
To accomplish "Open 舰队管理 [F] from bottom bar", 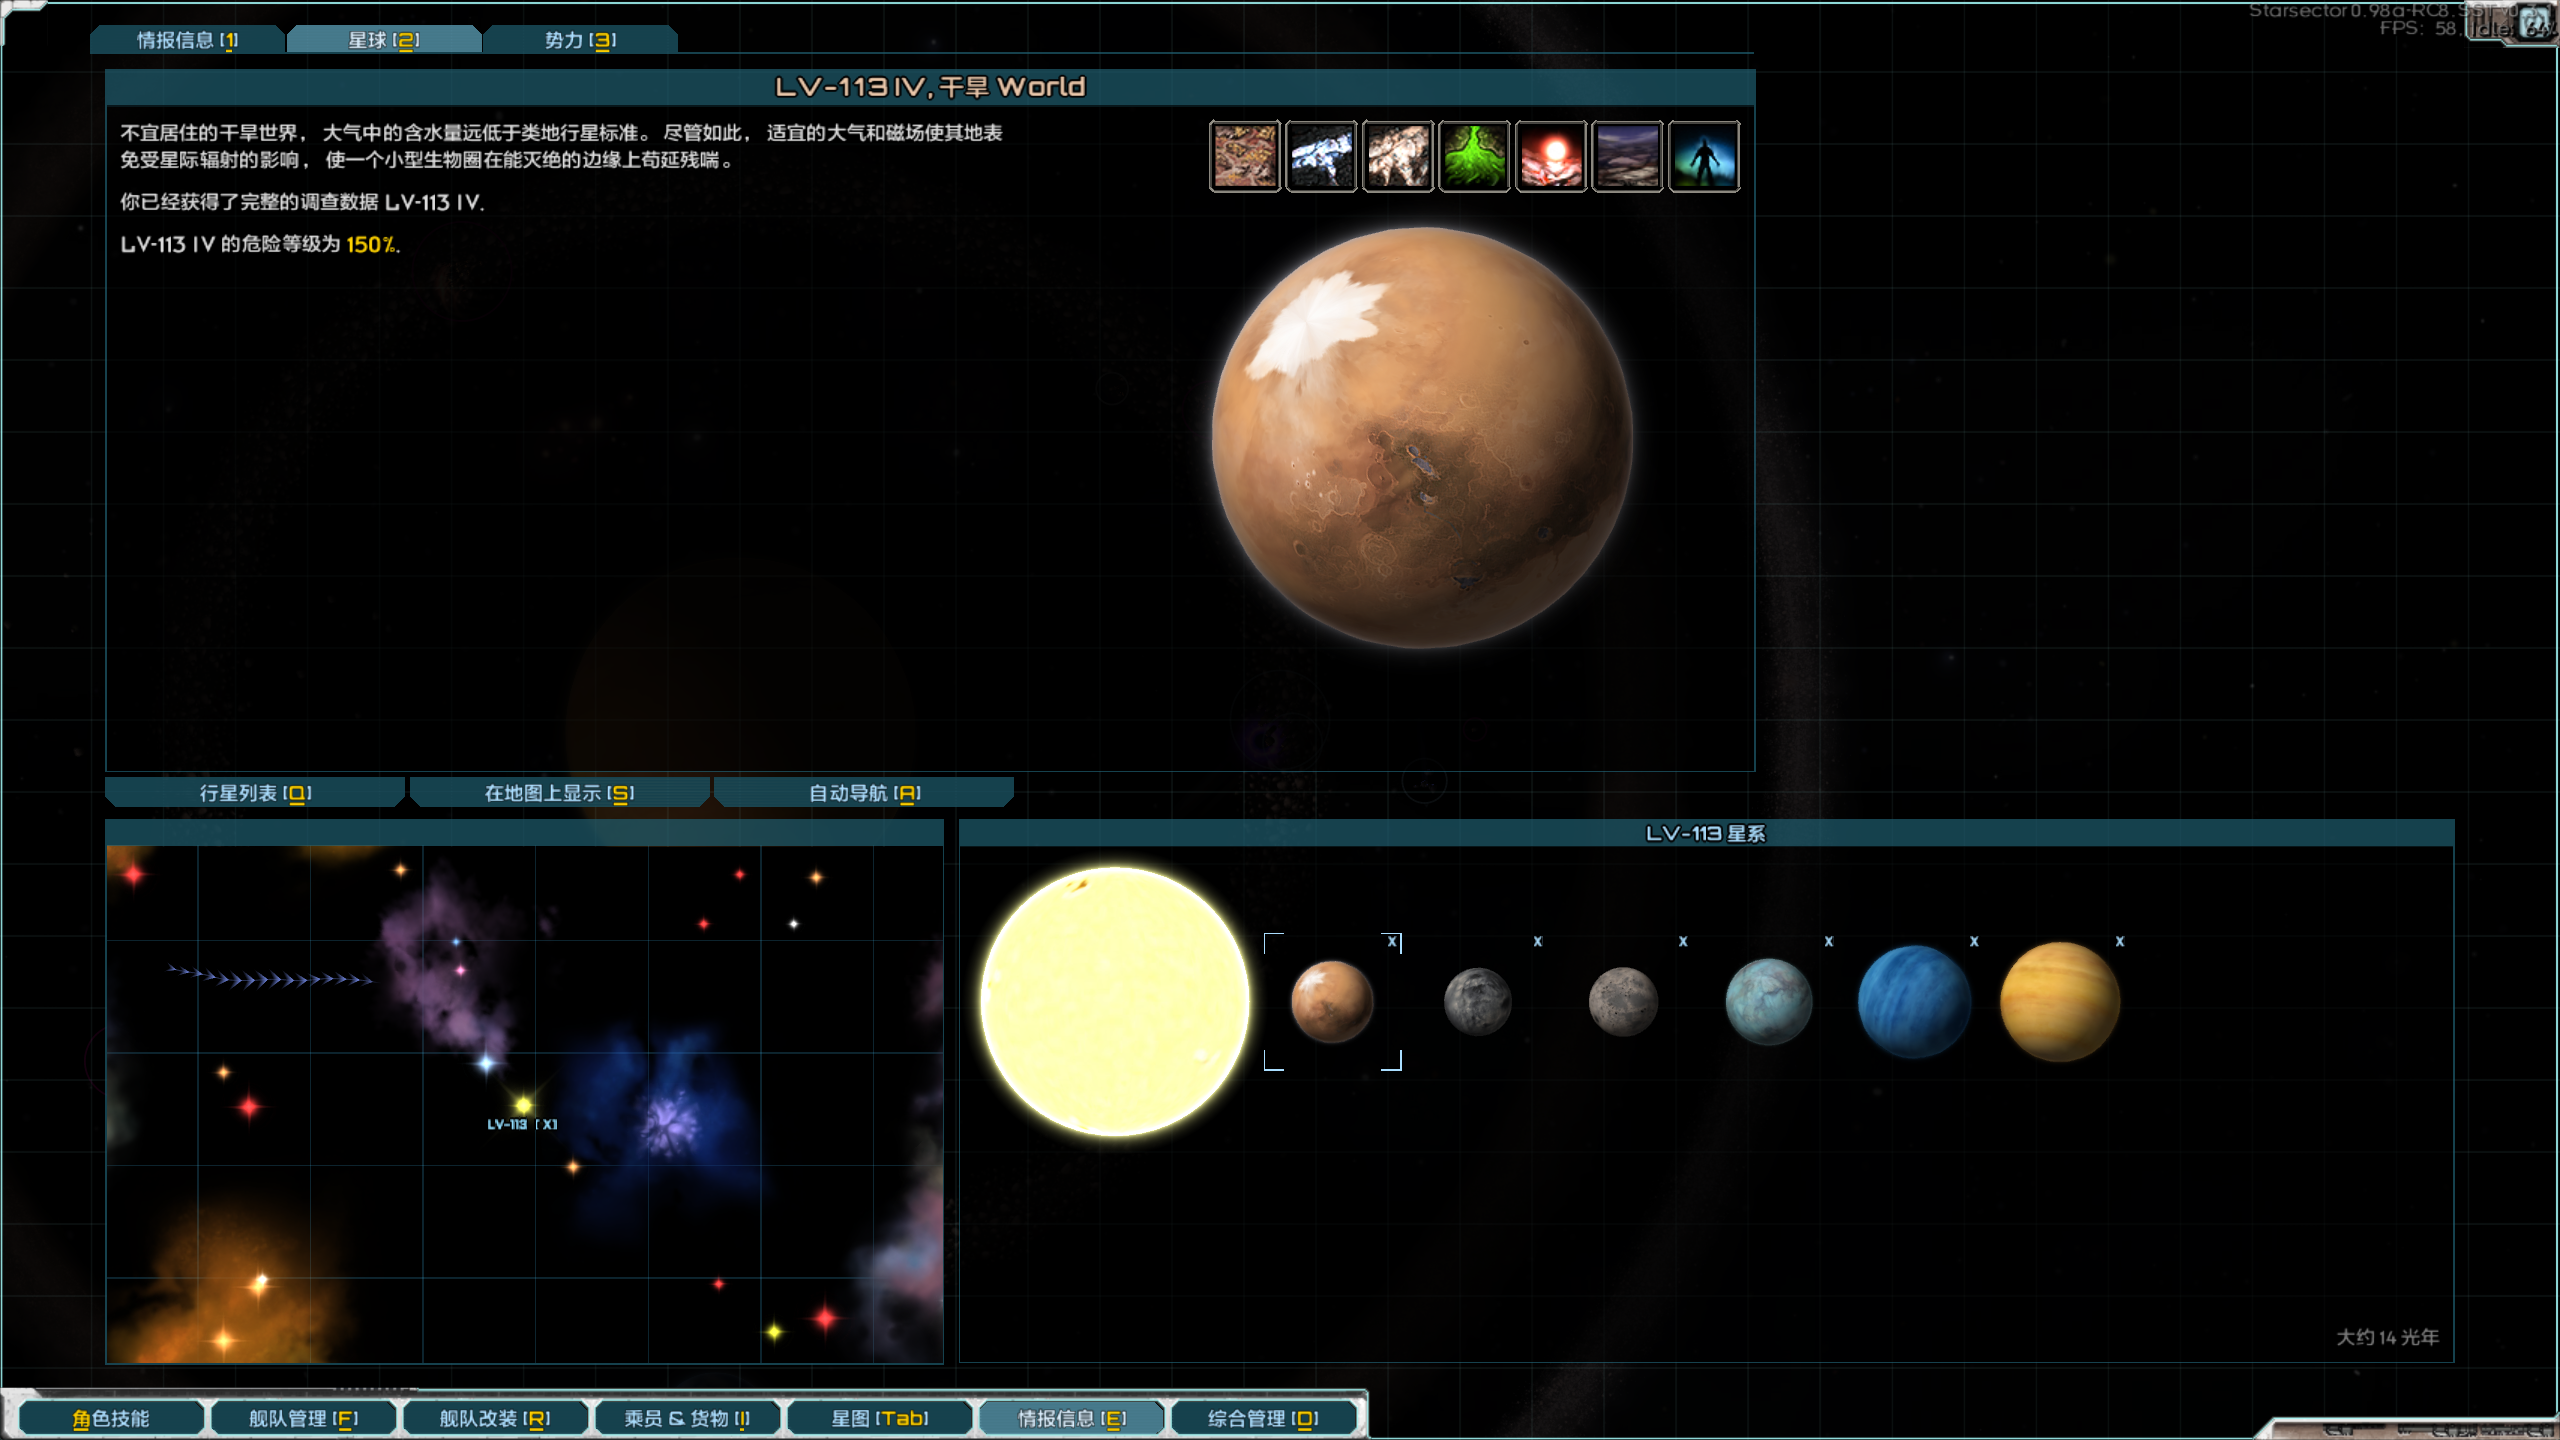I will pyautogui.click(x=303, y=1418).
